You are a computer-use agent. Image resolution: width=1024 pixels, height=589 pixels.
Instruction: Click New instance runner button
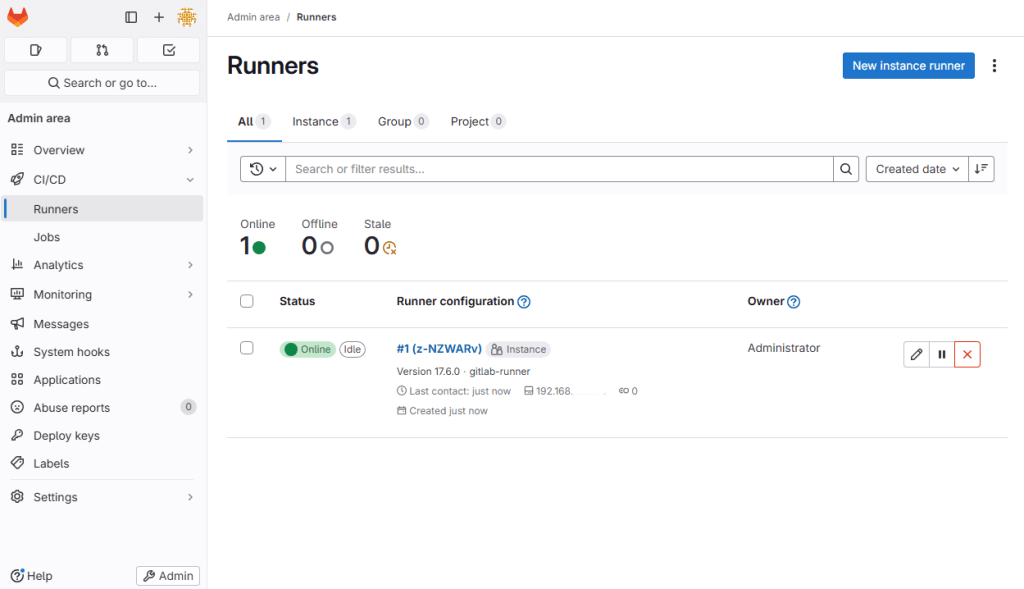click(x=908, y=66)
